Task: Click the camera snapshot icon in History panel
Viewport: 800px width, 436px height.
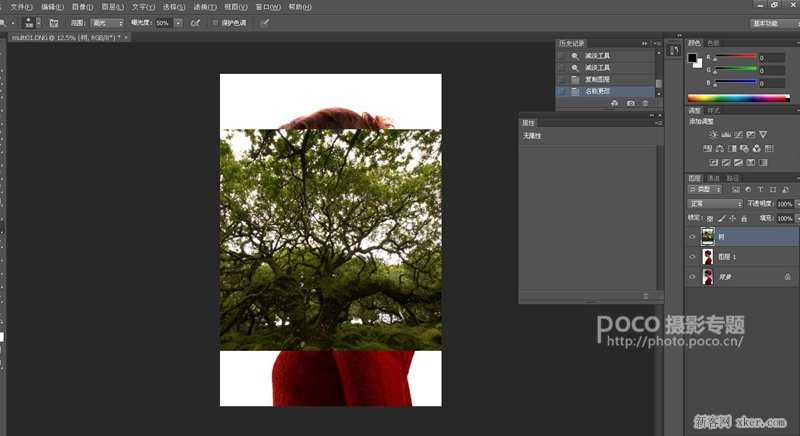Action: point(629,102)
